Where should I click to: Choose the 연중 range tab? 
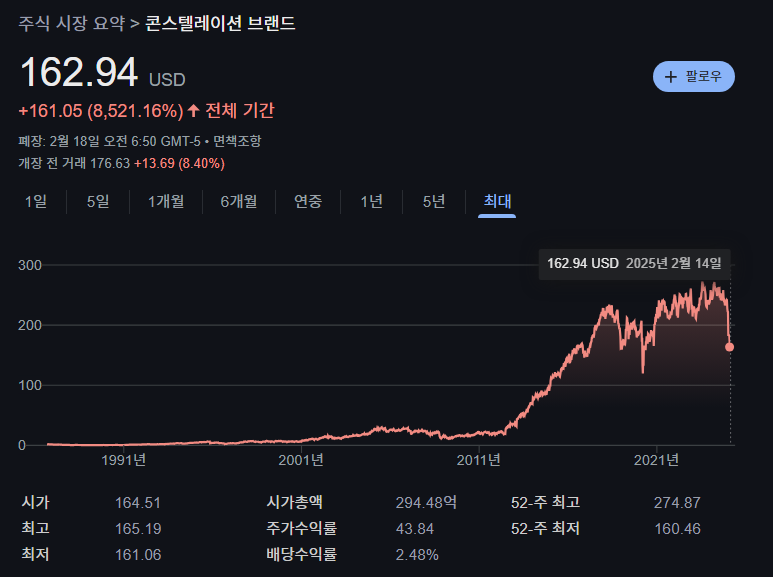click(x=308, y=201)
